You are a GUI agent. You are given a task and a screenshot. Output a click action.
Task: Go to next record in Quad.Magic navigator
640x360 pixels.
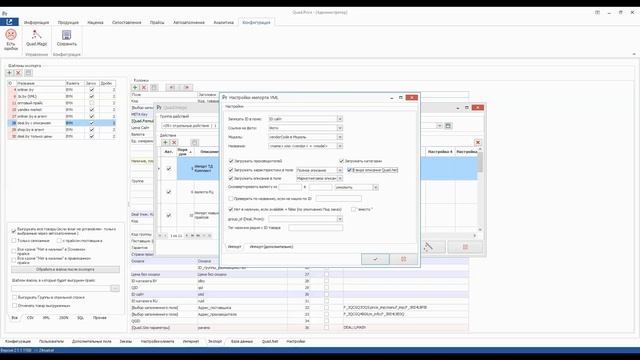(187, 236)
